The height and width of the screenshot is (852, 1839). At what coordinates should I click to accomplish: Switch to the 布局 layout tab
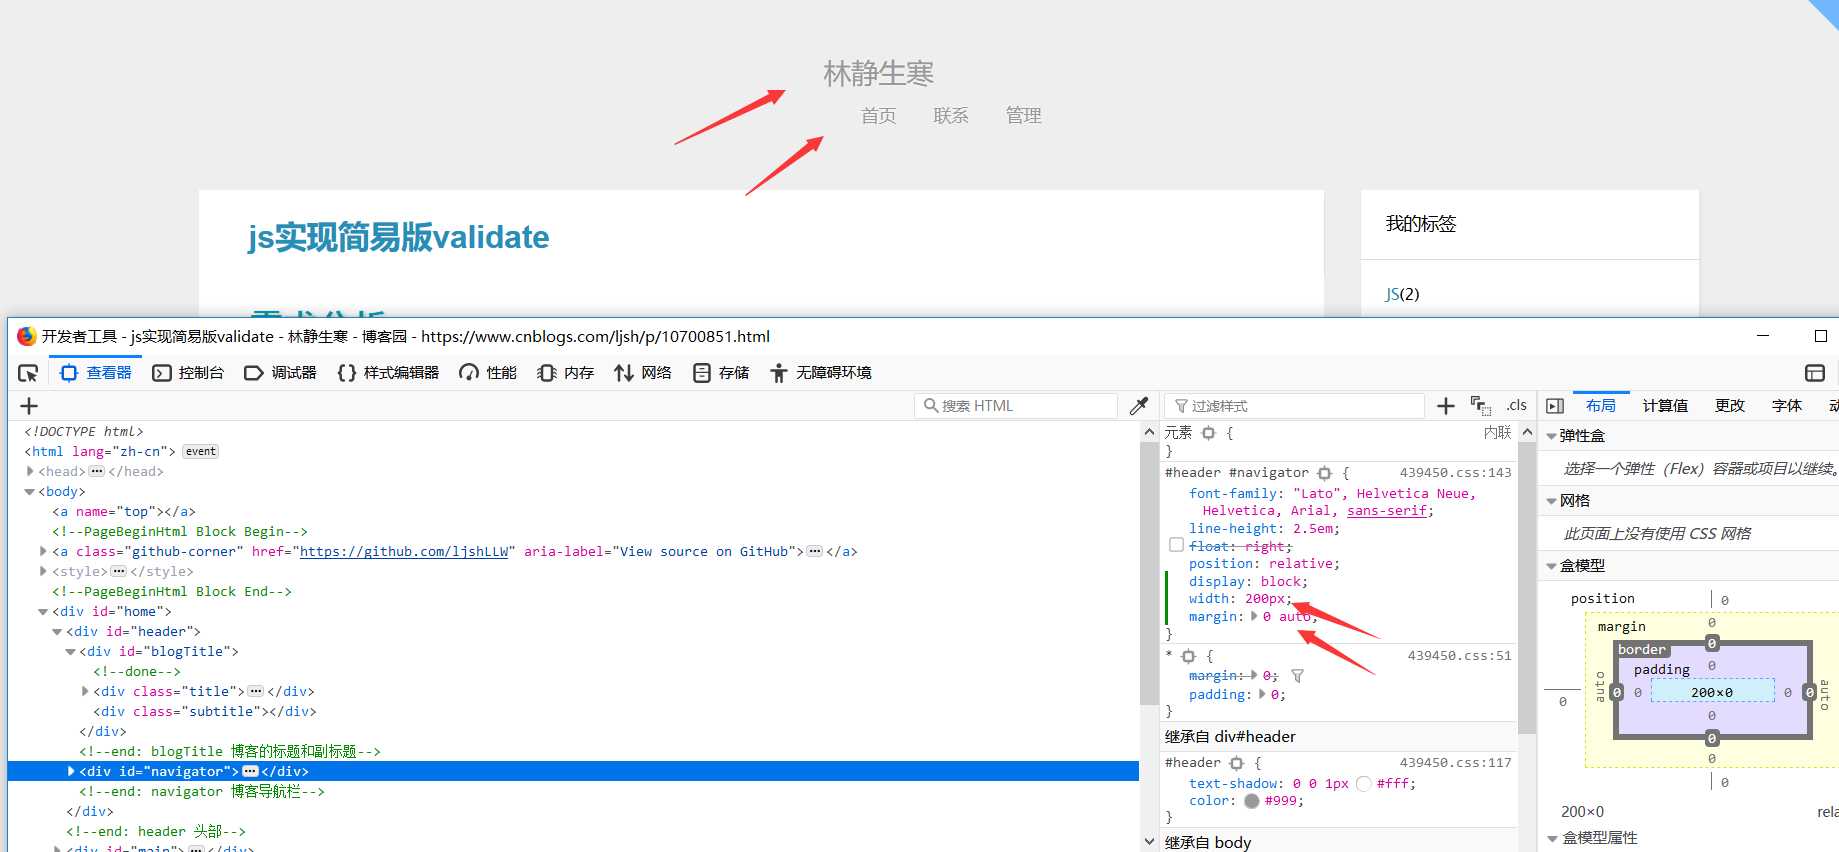(x=1601, y=406)
